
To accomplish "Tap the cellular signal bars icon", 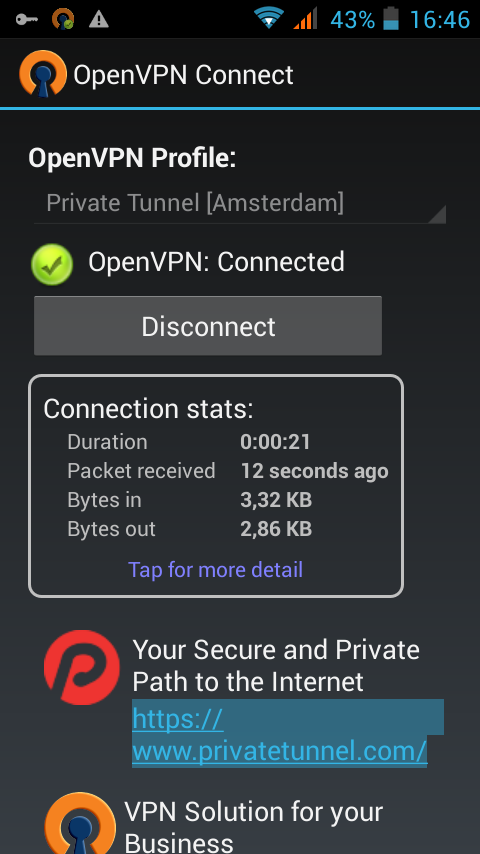I will pos(305,20).
